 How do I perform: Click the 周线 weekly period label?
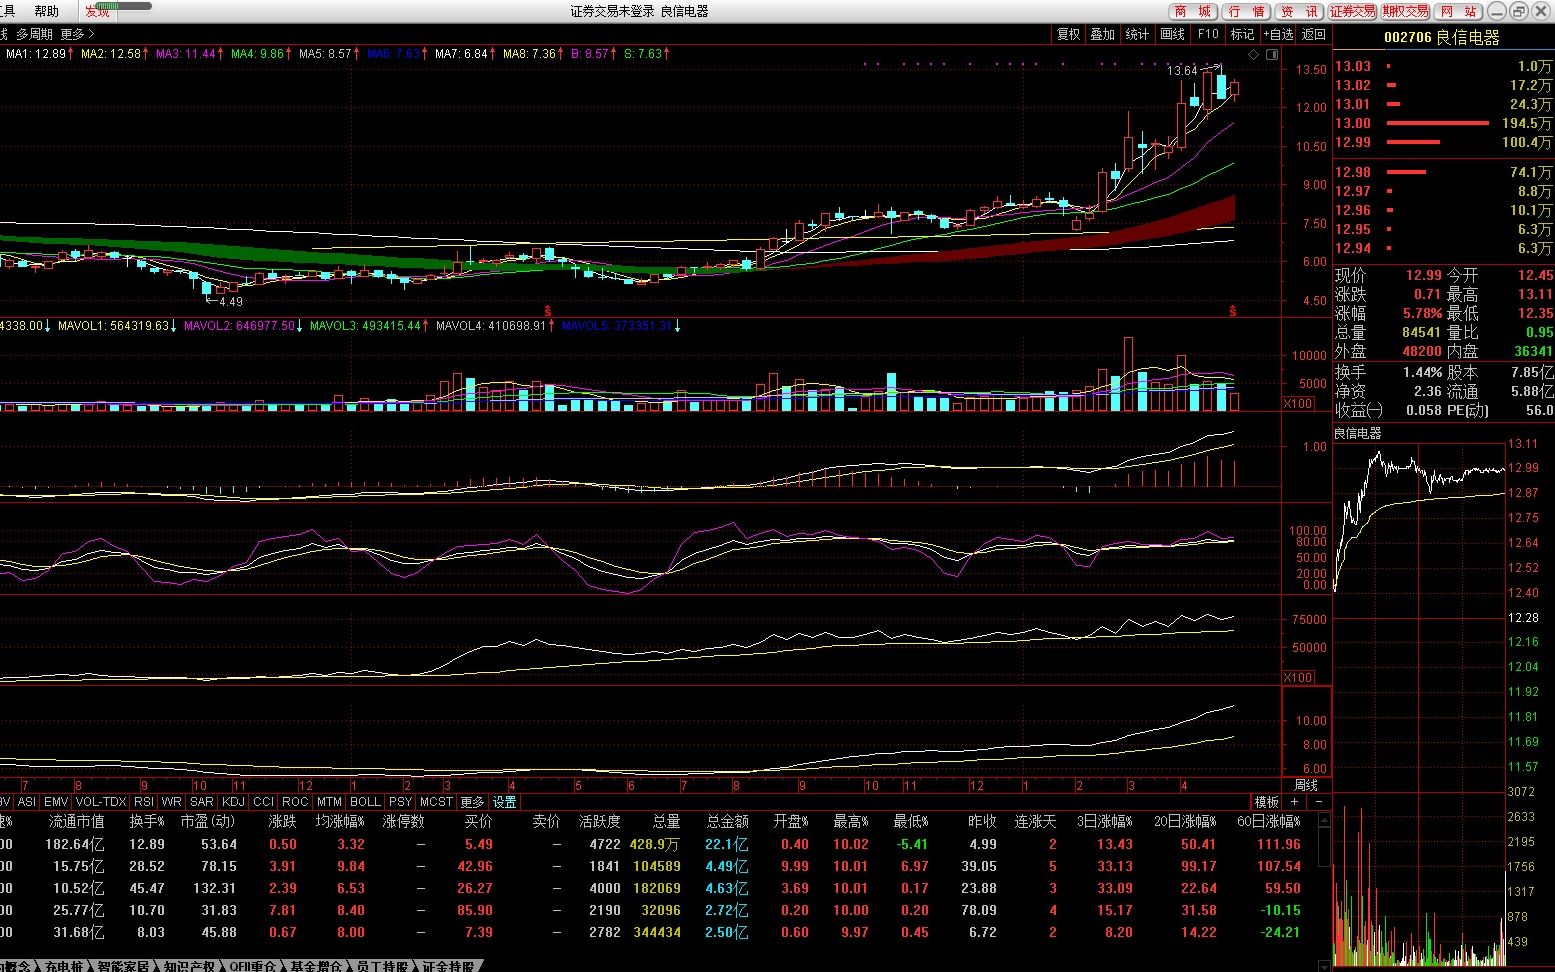[x=1306, y=785]
